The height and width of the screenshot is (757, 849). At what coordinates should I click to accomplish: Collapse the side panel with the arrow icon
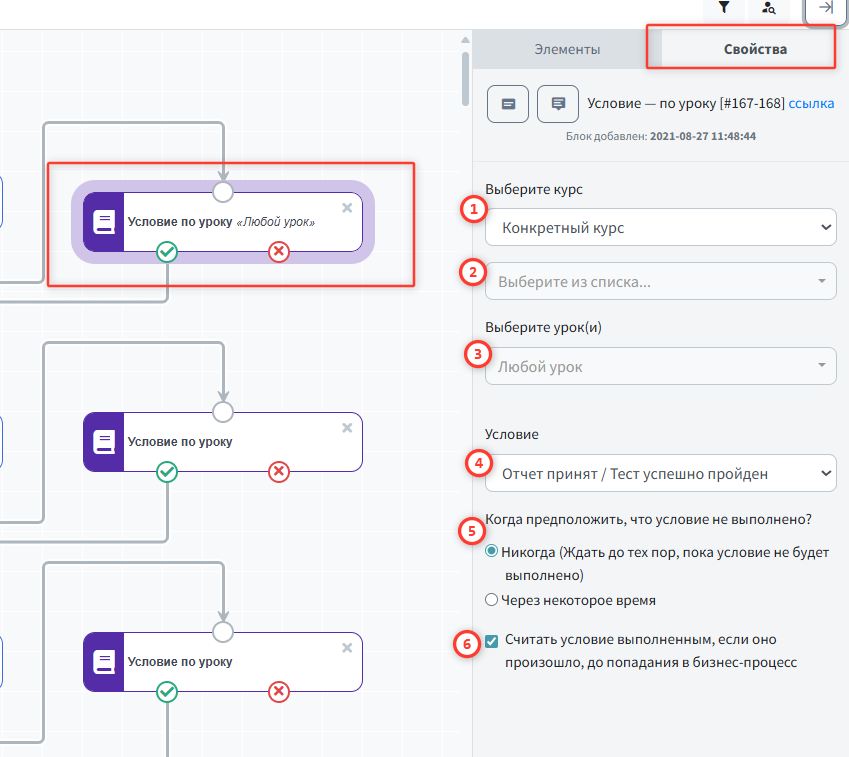[826, 8]
